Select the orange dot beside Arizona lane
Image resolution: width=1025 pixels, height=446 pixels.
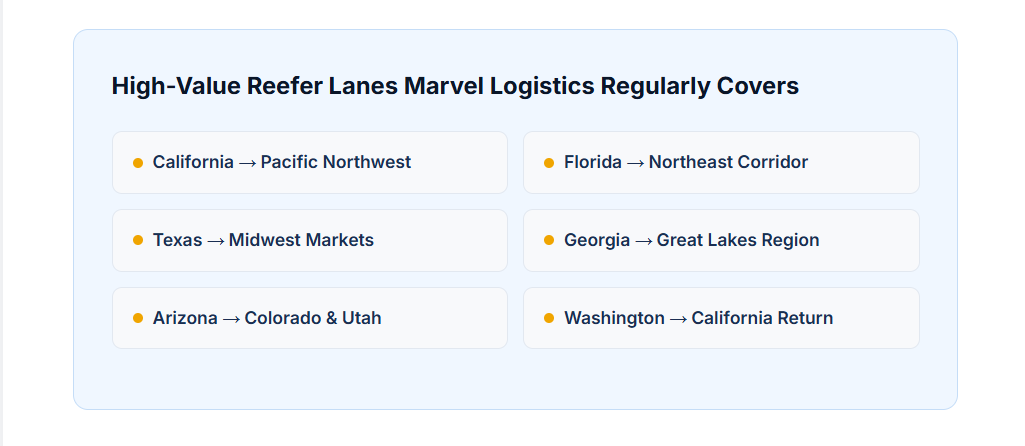coord(138,318)
